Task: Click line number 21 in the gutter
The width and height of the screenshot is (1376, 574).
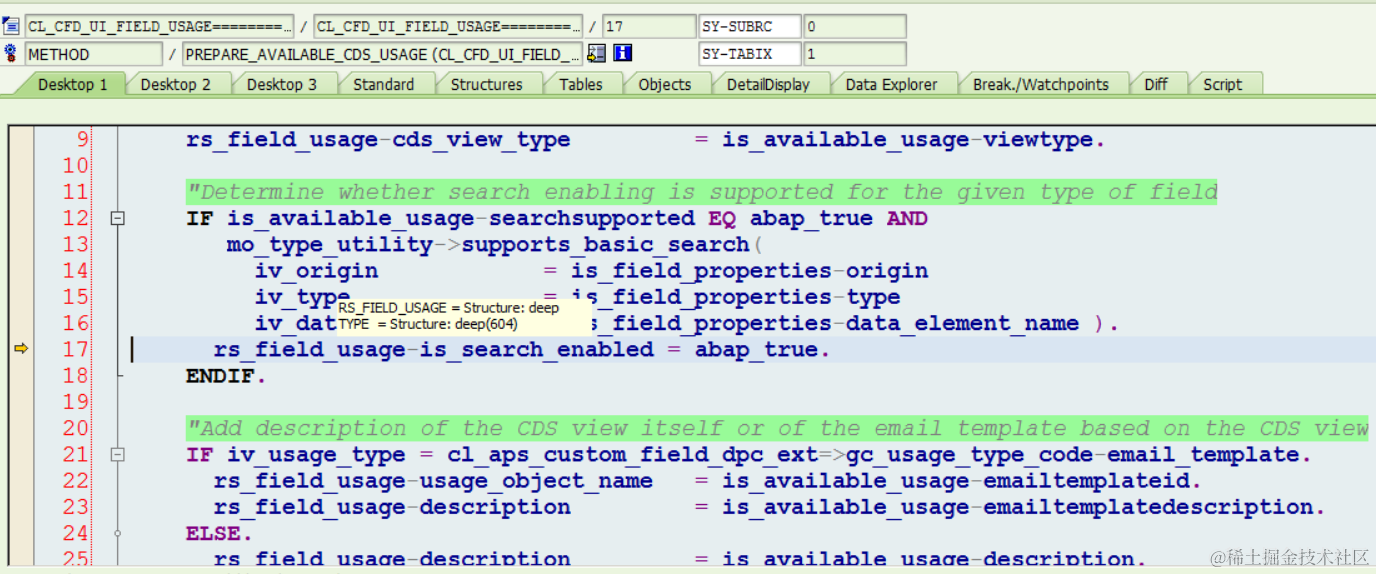Action: coord(75,455)
